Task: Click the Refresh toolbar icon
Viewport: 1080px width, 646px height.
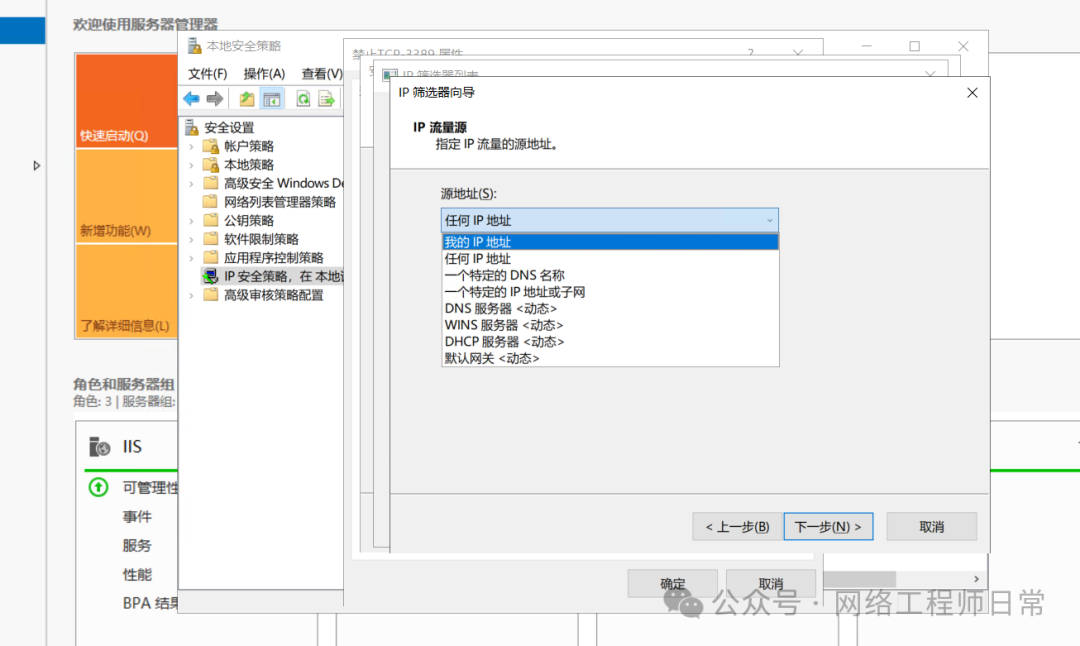Action: [303, 99]
